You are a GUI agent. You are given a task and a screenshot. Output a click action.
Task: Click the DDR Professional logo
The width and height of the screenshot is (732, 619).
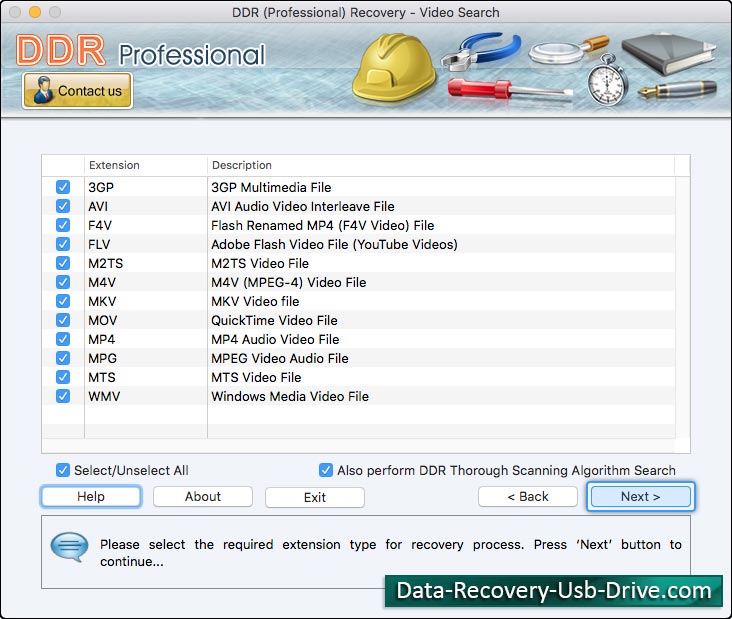coord(141,51)
